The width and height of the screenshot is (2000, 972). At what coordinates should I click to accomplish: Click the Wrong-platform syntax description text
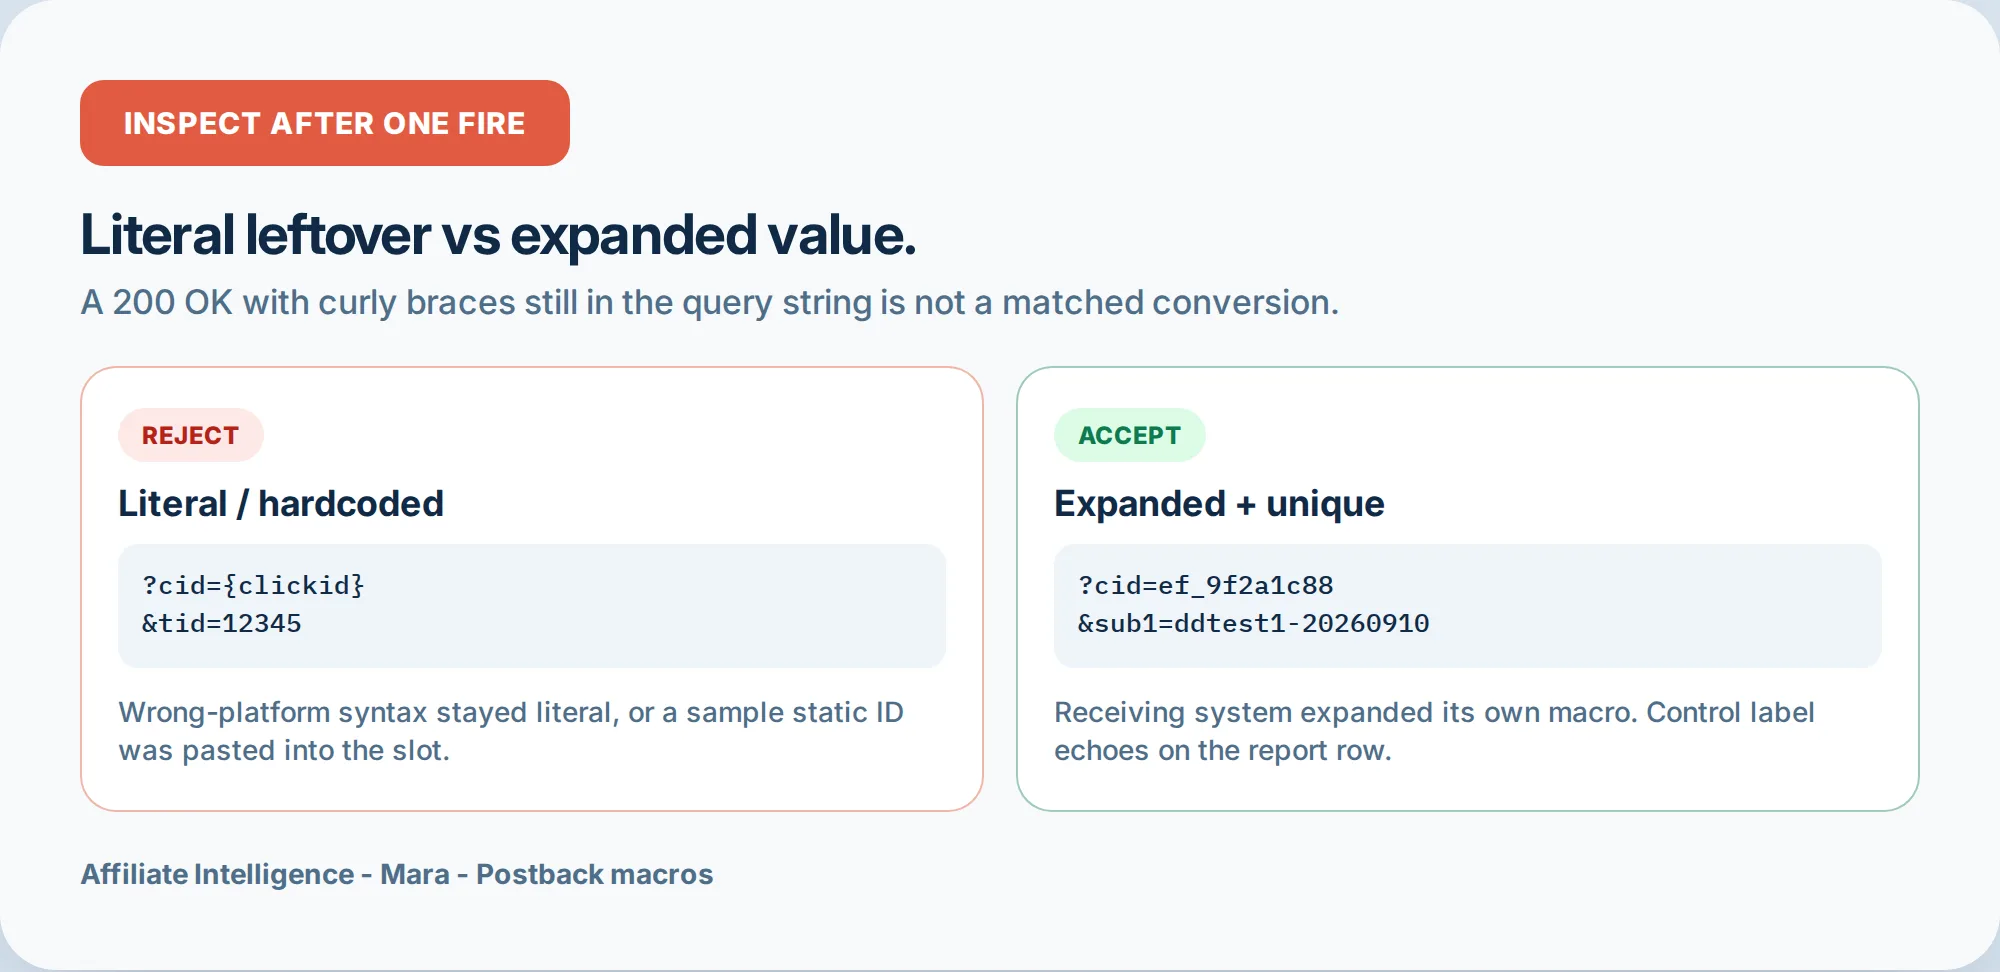pyautogui.click(x=511, y=731)
